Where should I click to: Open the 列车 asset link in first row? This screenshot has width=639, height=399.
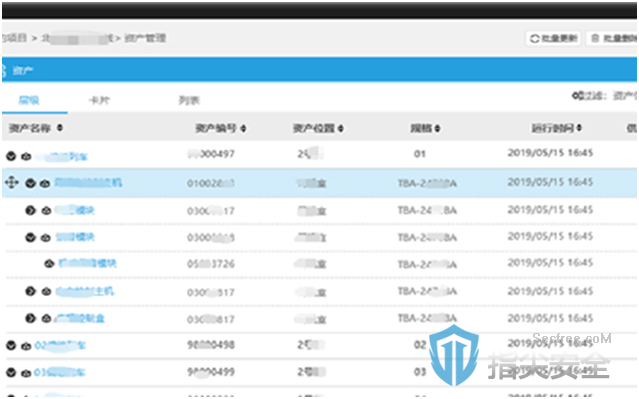[61, 156]
